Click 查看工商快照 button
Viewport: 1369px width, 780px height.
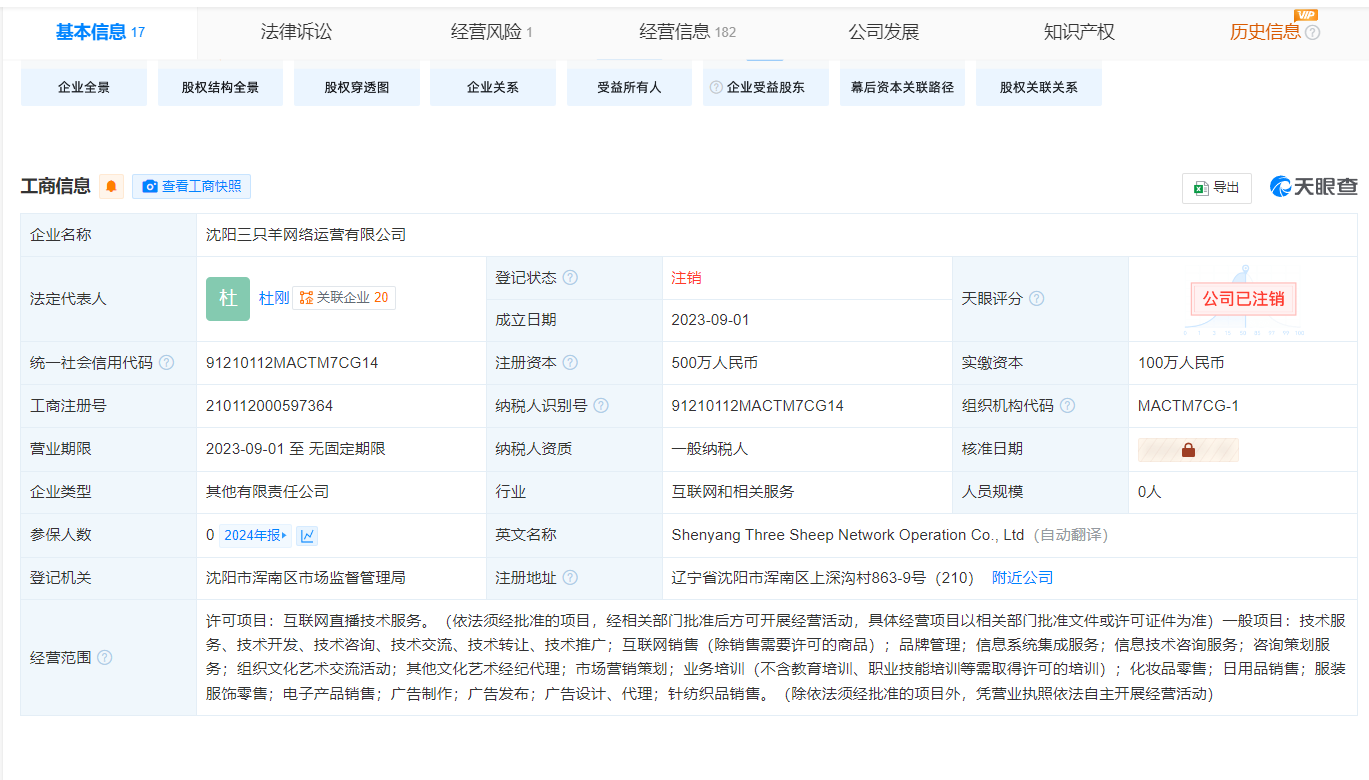tap(192, 186)
